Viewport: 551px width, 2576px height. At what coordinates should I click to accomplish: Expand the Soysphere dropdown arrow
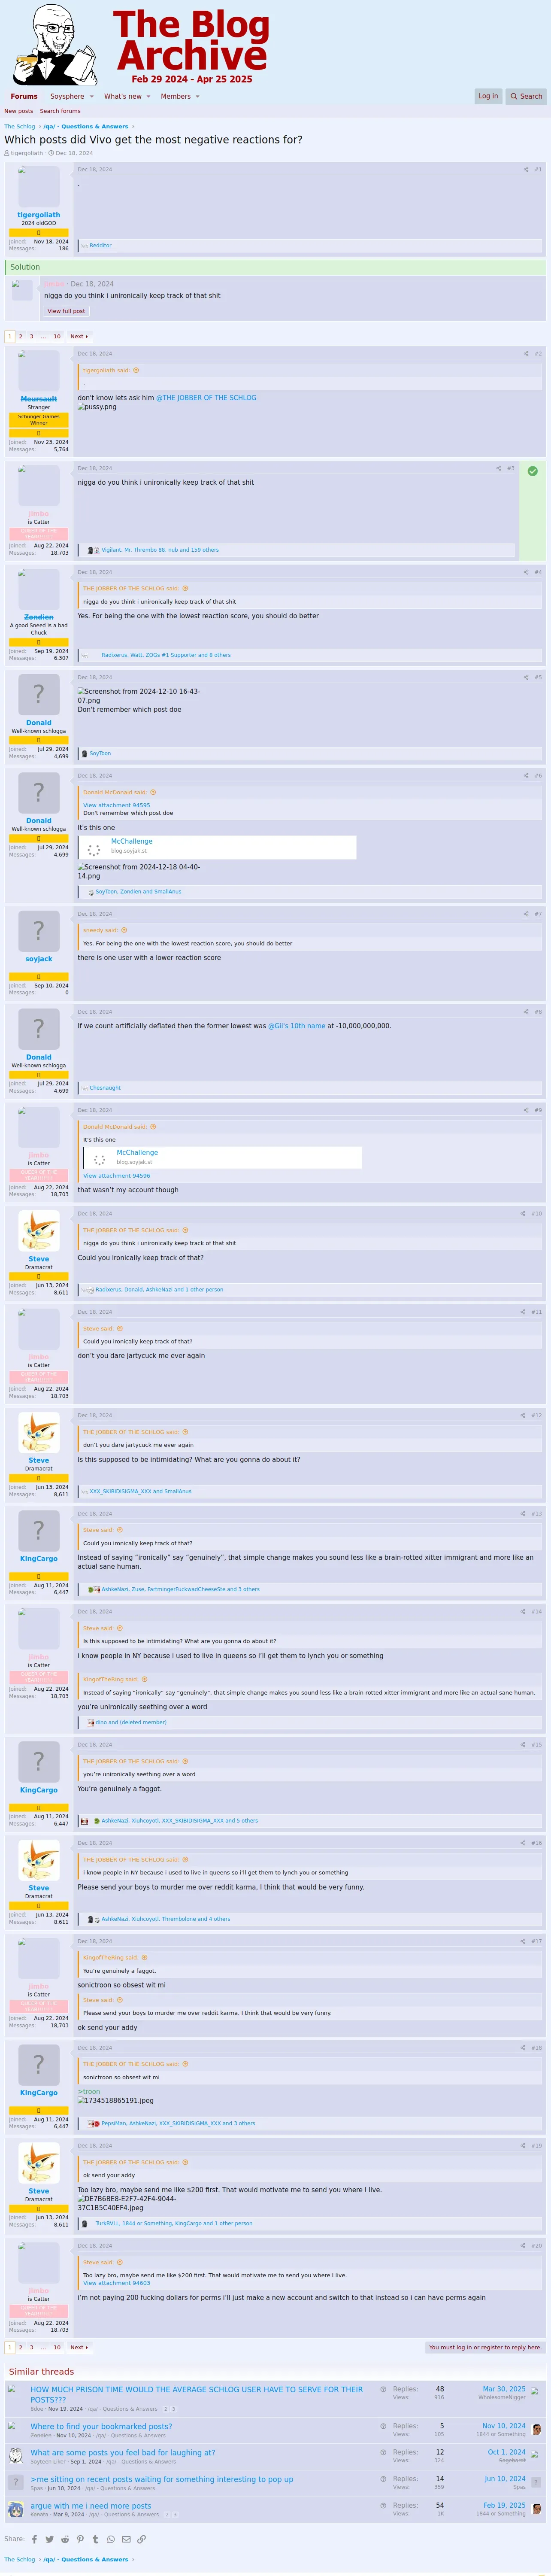pyautogui.click(x=92, y=97)
